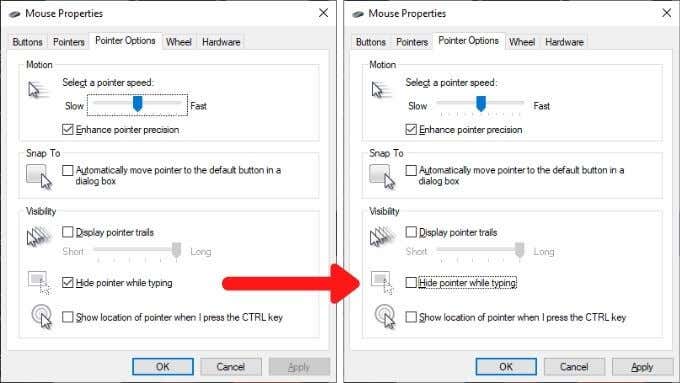The width and height of the screenshot is (680, 383).
Task: Click pointer speed slider thumb in right dialog
Action: (x=481, y=104)
